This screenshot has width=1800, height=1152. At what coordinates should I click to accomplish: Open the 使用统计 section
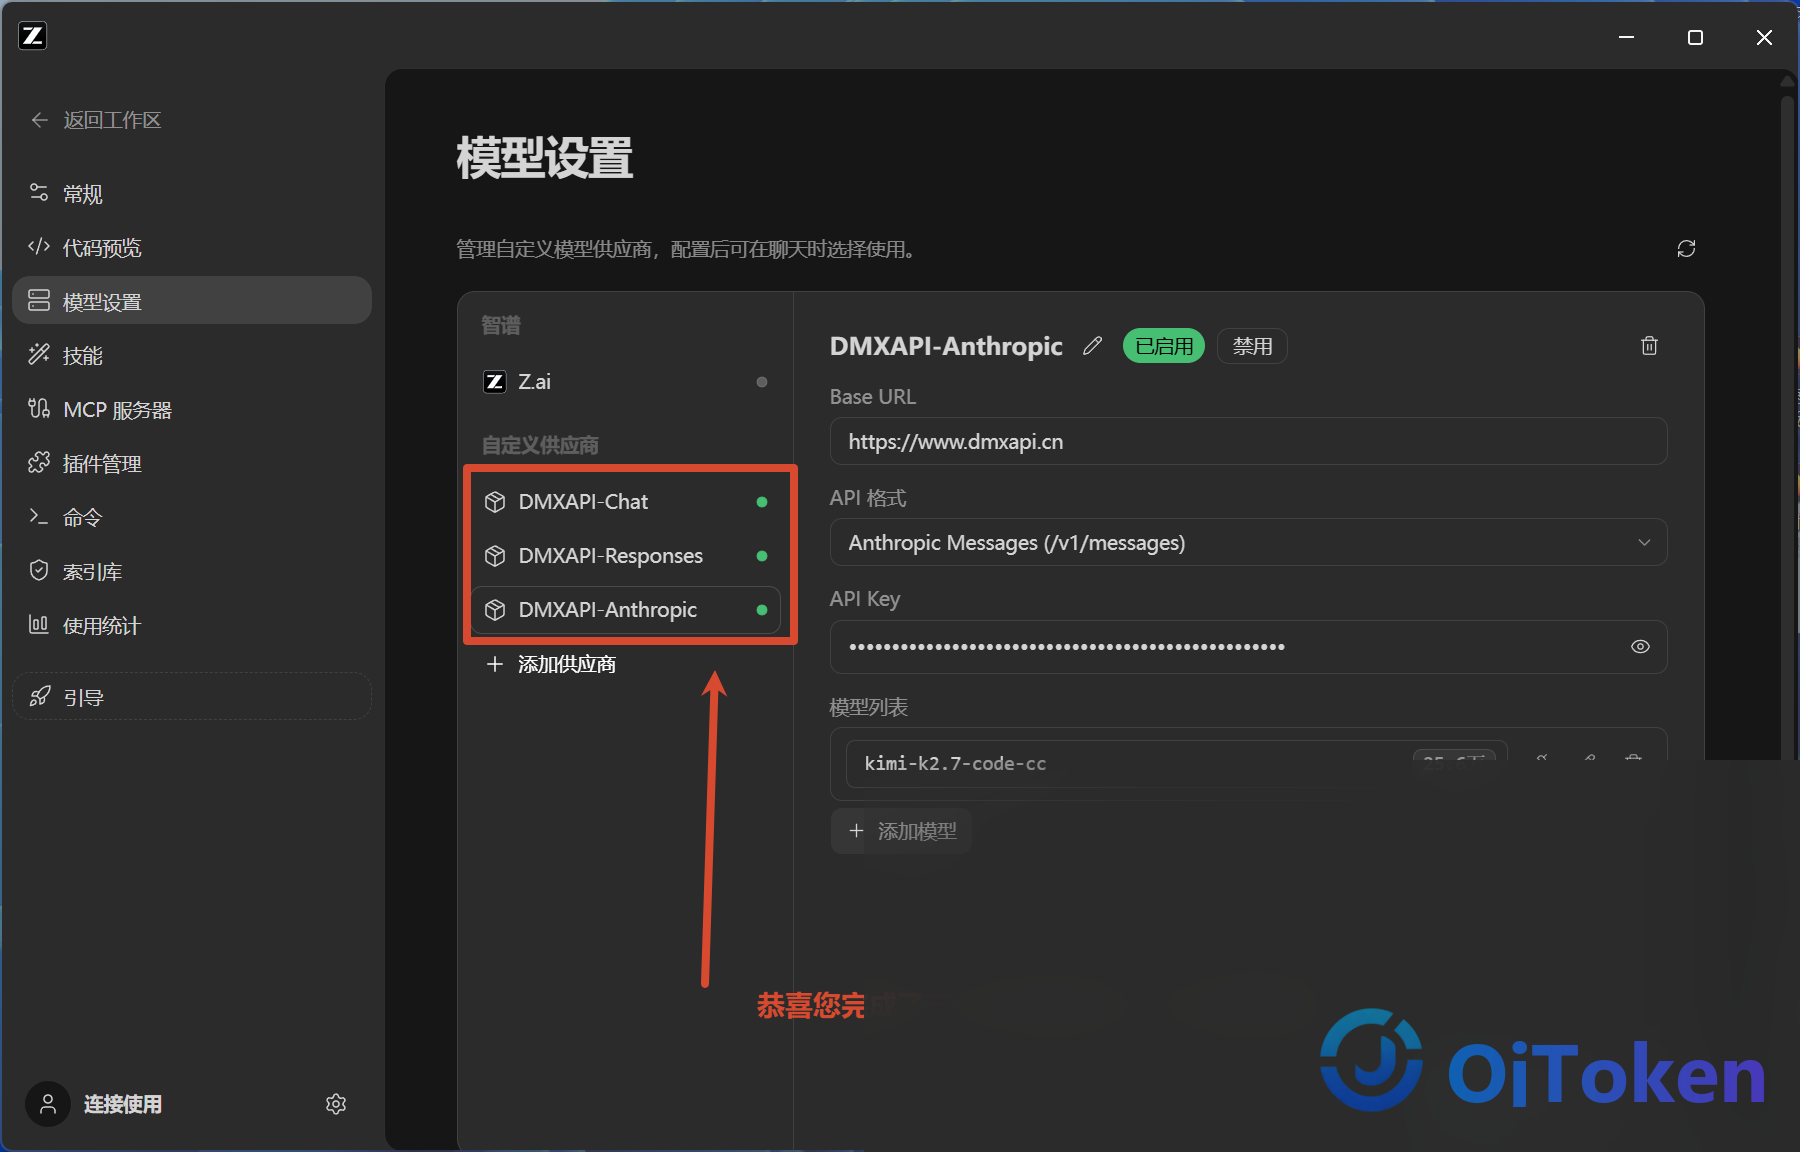(x=192, y=625)
